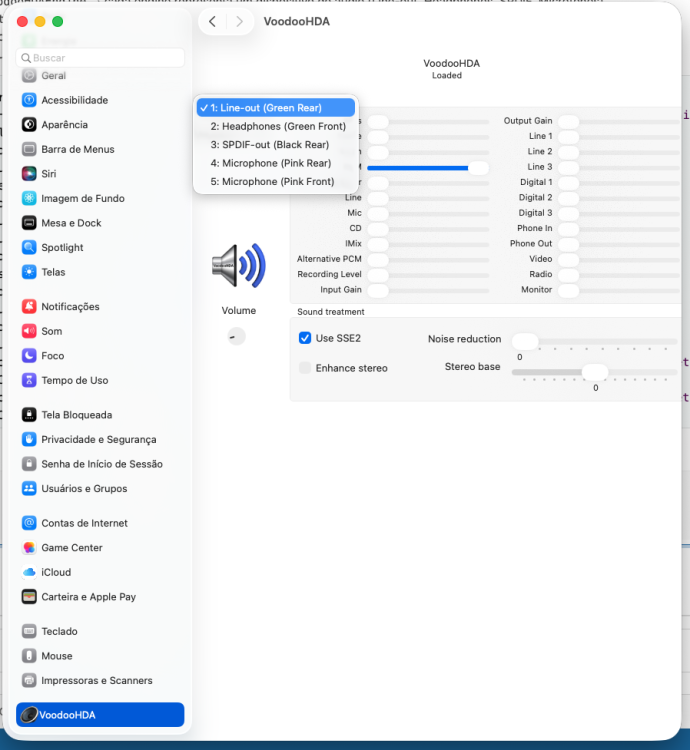Click the large VoodooHDA speaker volume icon
This screenshot has height=750, width=690.
[x=239, y=265]
